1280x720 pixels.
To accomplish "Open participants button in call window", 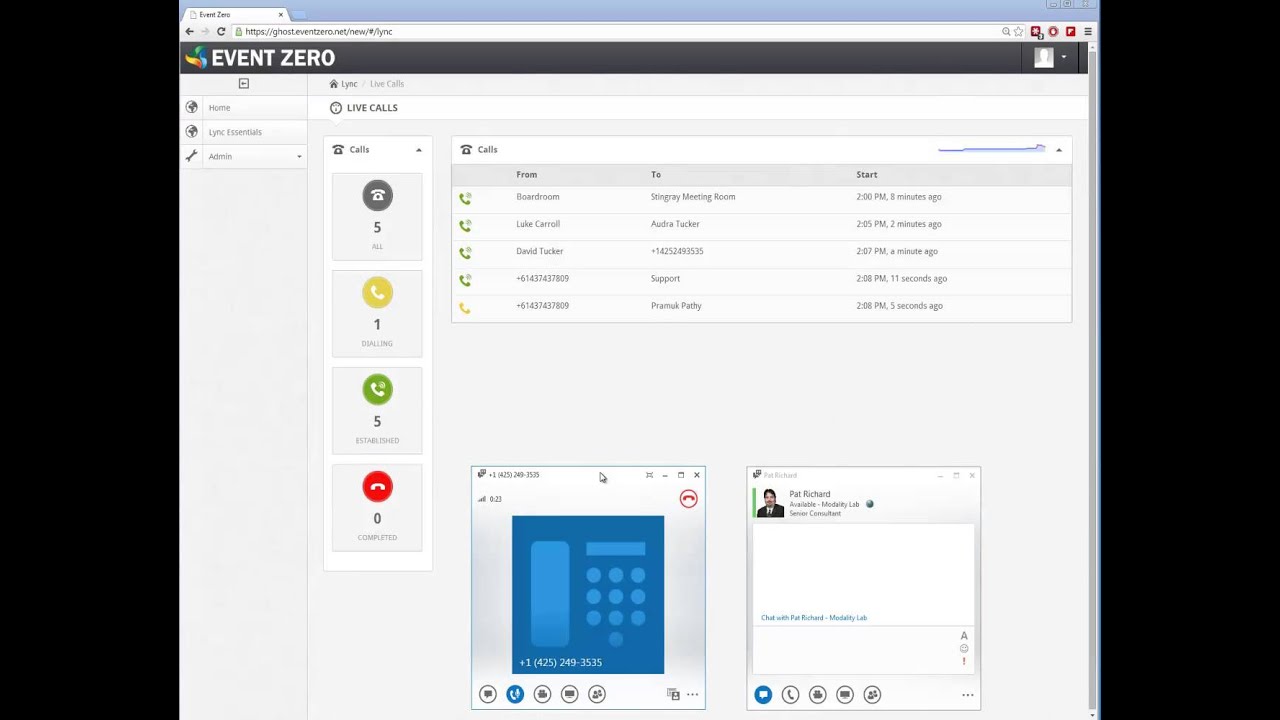I will pos(597,694).
